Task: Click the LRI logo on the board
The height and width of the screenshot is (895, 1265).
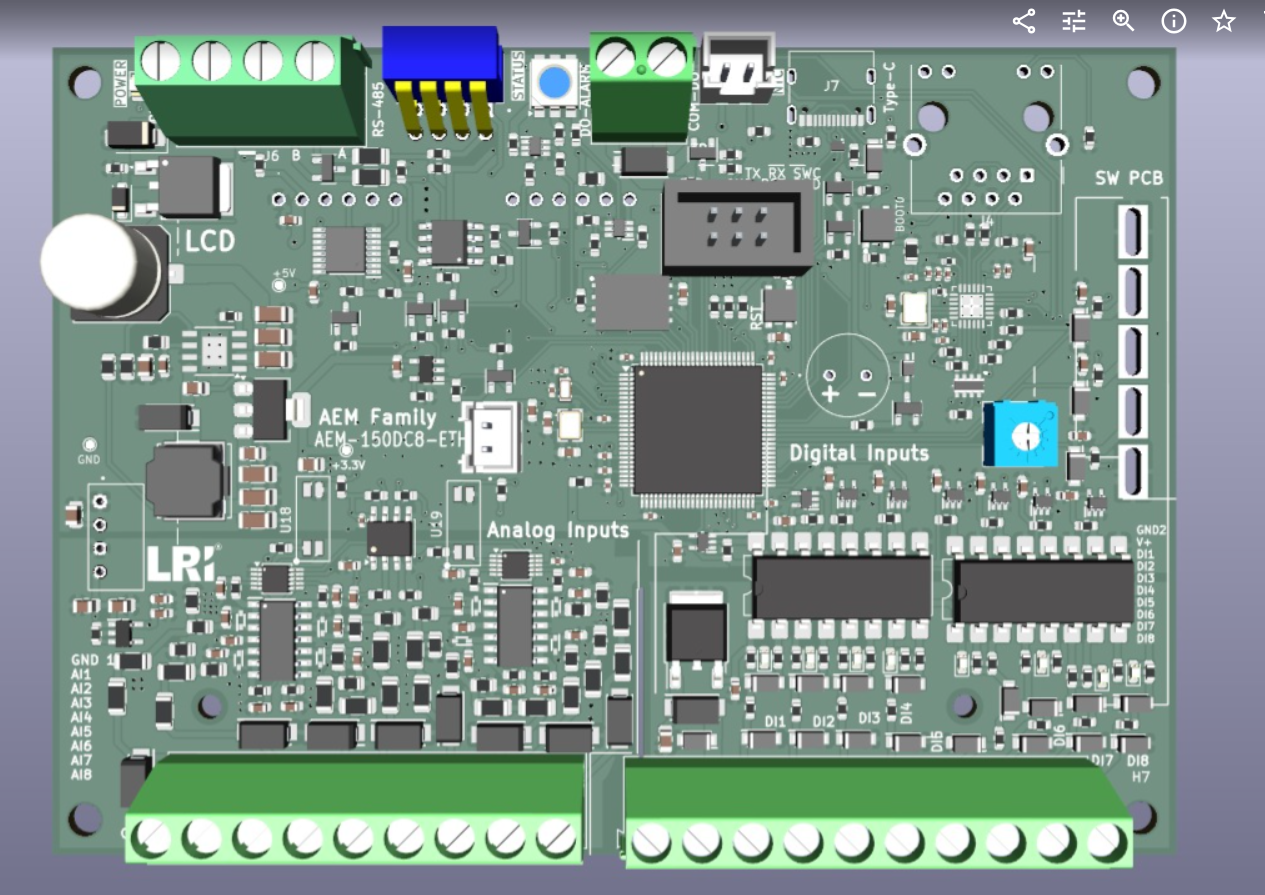Action: point(181,564)
